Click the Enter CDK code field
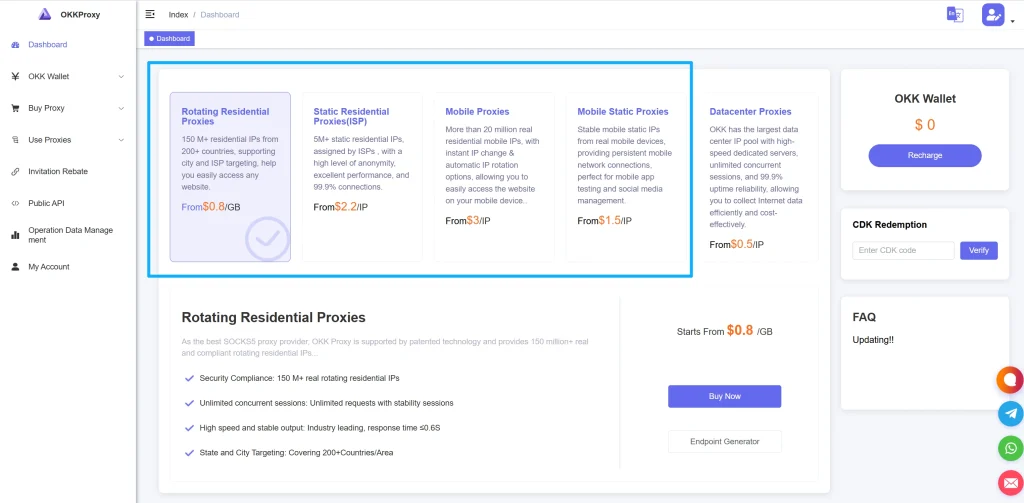Image resolution: width=1024 pixels, height=503 pixels. [903, 250]
